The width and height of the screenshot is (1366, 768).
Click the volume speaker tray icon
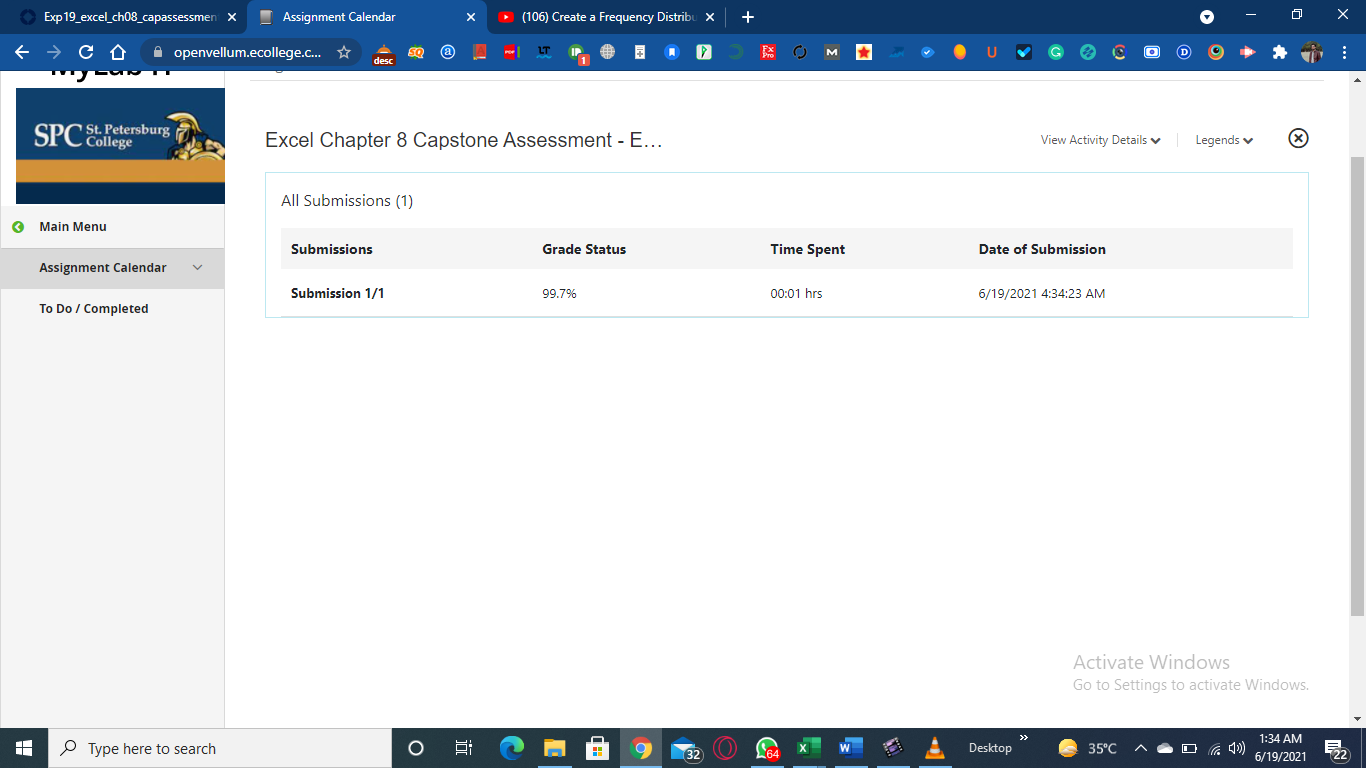pos(1237,748)
